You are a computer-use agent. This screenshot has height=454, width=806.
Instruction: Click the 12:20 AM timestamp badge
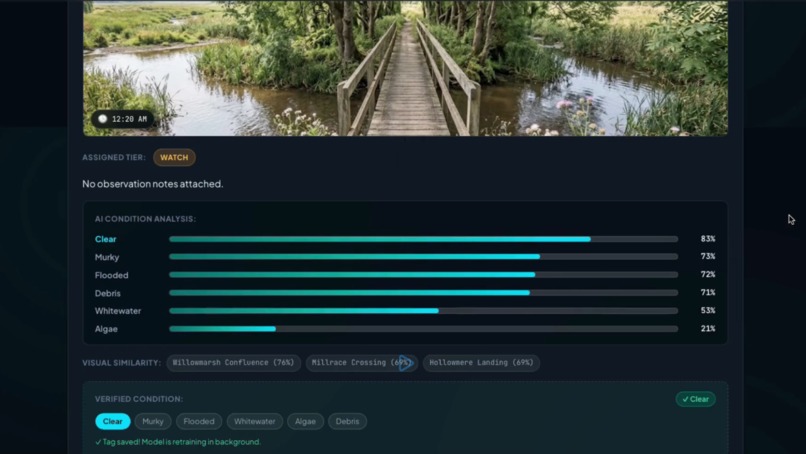(x=122, y=119)
